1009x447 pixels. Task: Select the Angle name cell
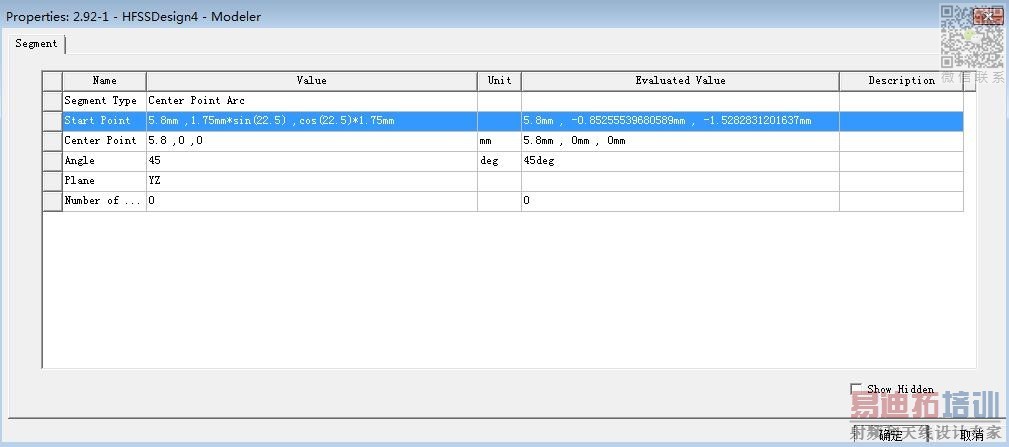[104, 161]
